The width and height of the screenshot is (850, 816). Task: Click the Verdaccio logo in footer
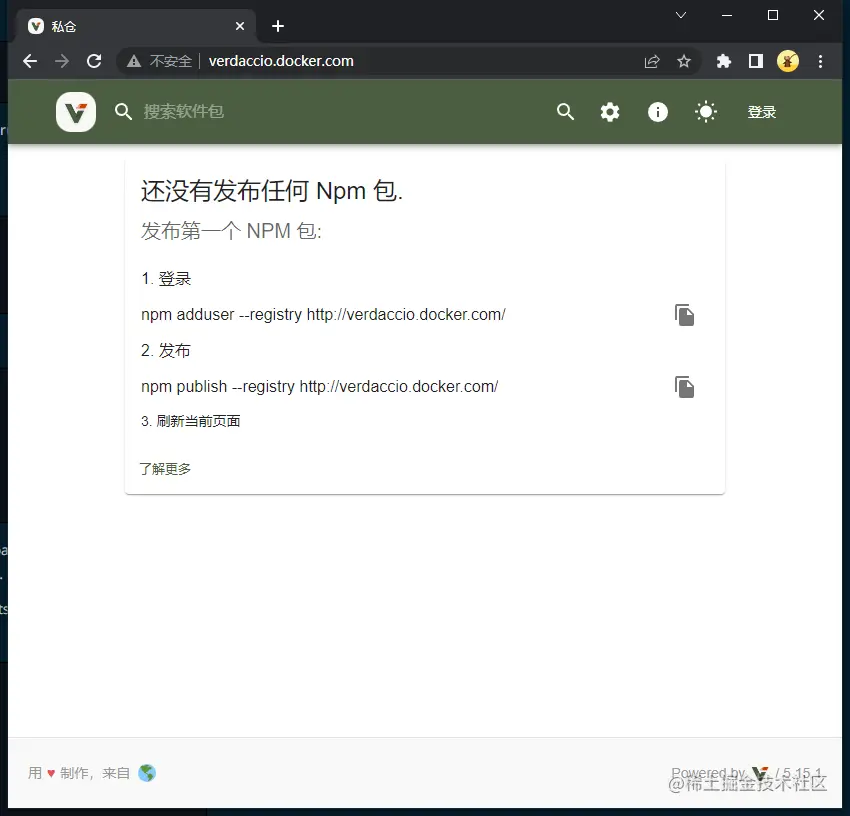coord(761,773)
